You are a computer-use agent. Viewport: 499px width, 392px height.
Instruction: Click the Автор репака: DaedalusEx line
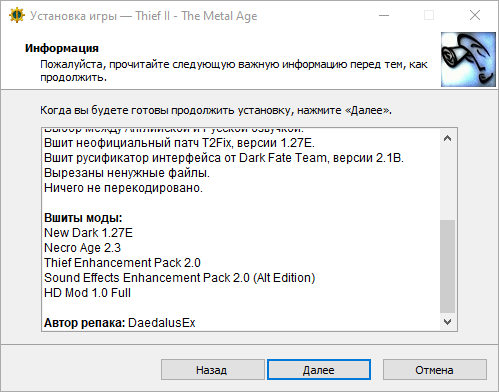(120, 323)
